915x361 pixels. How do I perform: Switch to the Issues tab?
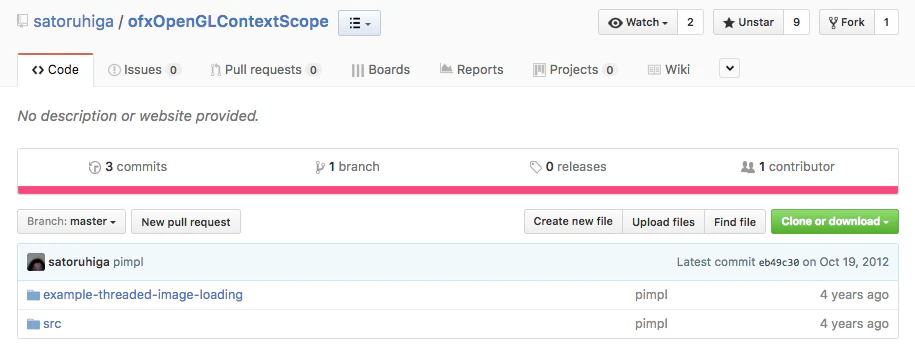(144, 70)
